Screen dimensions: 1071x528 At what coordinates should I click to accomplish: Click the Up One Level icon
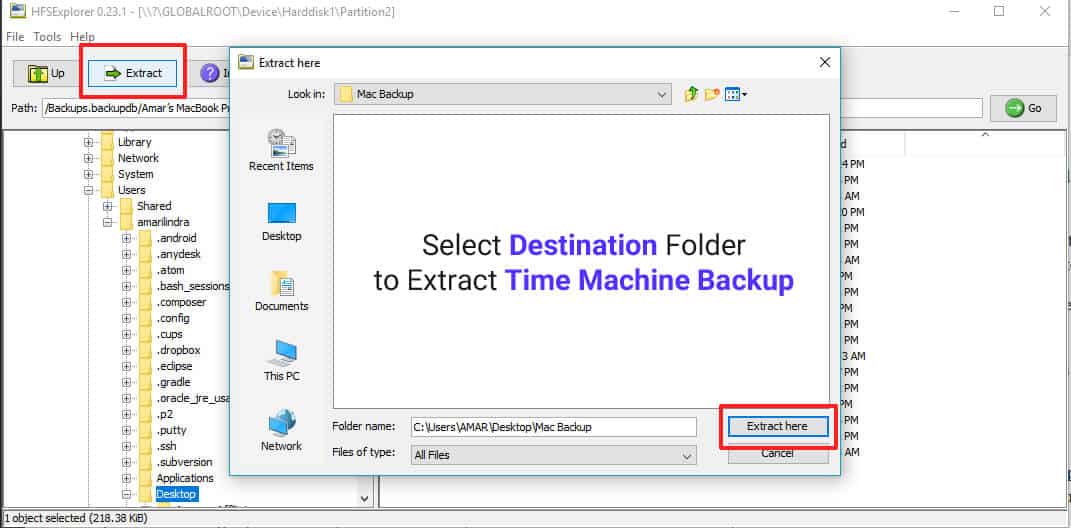(x=691, y=94)
